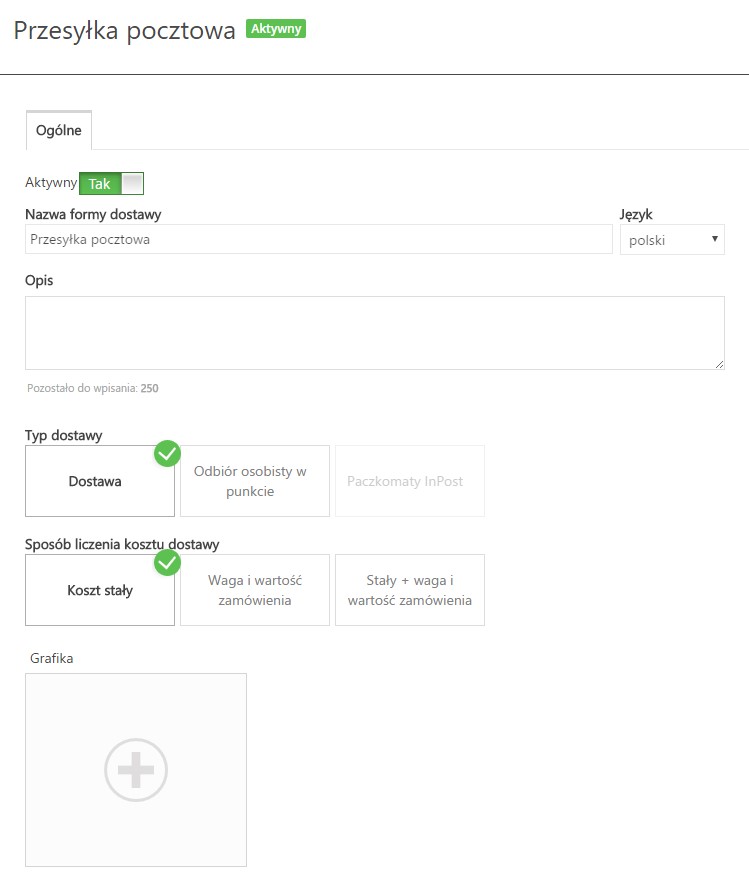Switch to the Ogólne tab

59,130
